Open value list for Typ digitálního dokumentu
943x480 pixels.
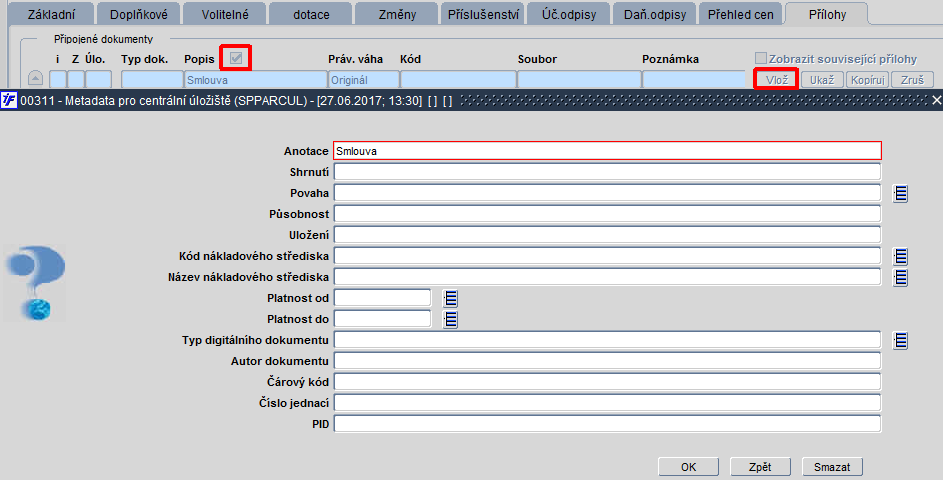[x=900, y=340]
